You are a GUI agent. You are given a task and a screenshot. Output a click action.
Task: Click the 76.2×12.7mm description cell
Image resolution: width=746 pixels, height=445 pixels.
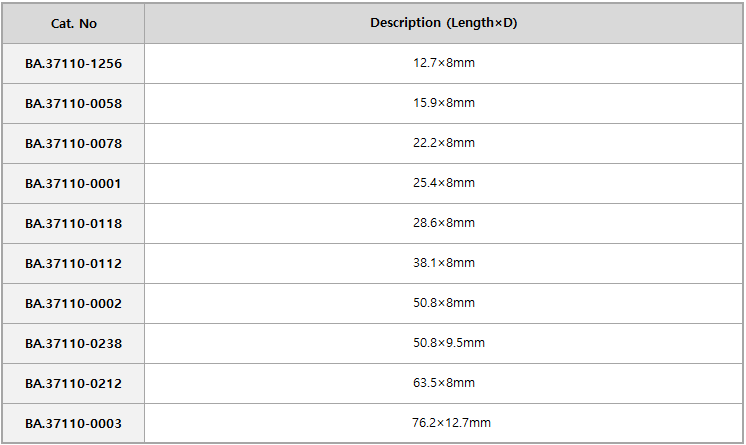(443, 423)
